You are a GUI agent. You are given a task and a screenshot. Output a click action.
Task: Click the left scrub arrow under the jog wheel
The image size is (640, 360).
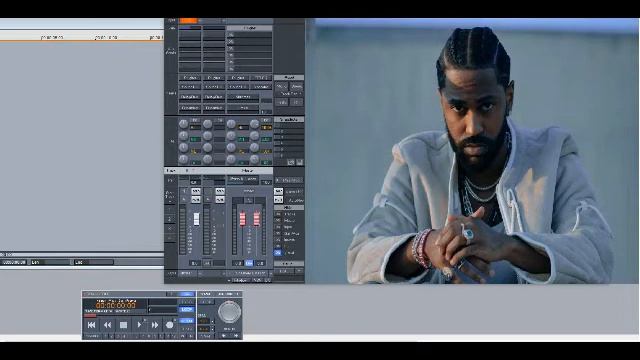tap(223, 336)
